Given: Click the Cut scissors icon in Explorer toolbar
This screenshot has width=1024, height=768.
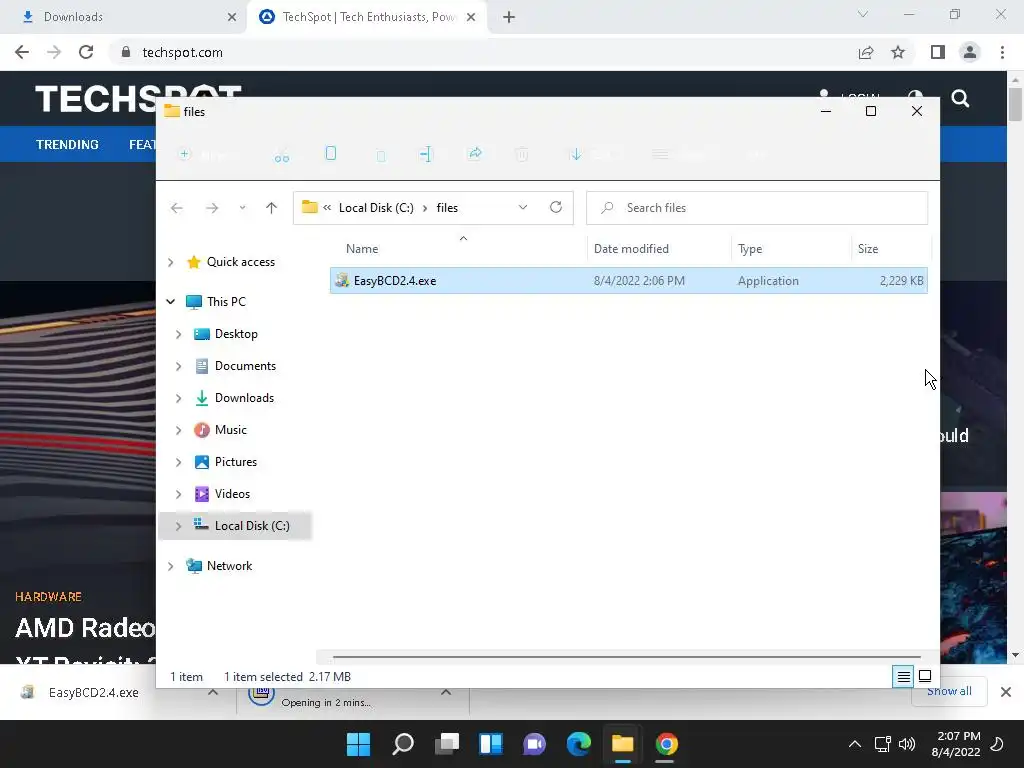Looking at the screenshot, I should pyautogui.click(x=281, y=155).
